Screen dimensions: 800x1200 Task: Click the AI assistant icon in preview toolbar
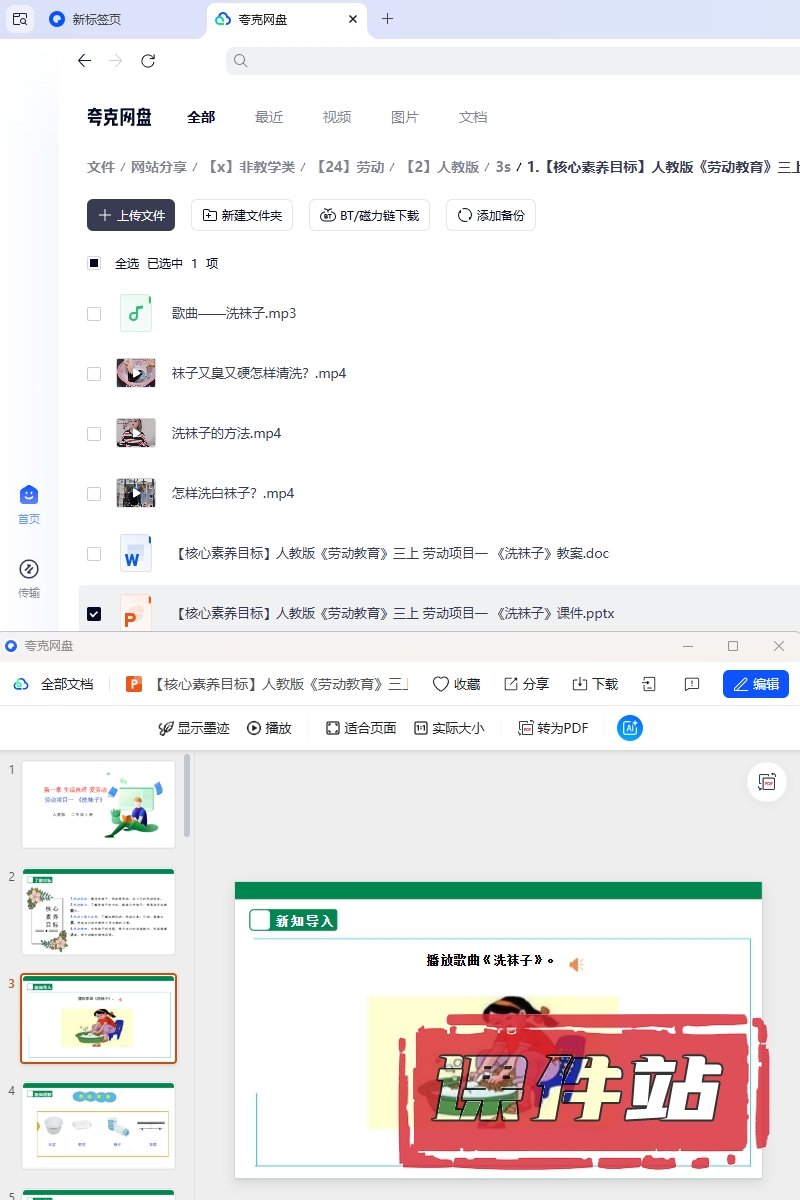[630, 728]
